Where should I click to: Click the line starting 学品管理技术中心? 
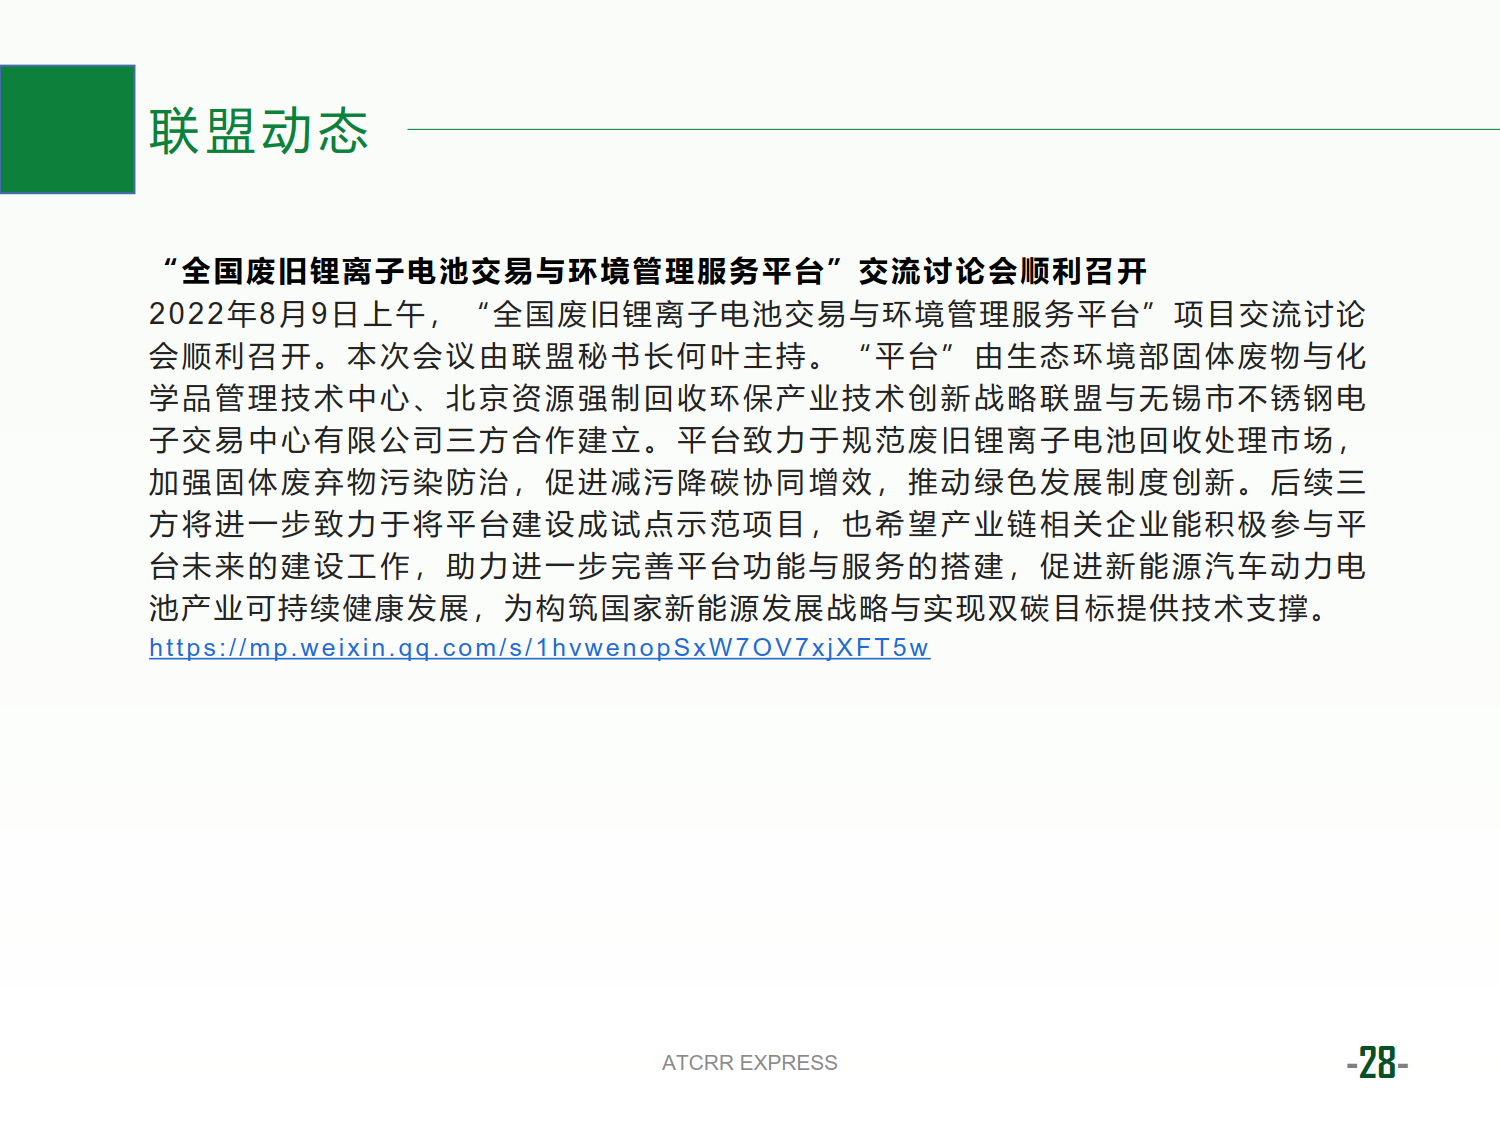(x=757, y=398)
